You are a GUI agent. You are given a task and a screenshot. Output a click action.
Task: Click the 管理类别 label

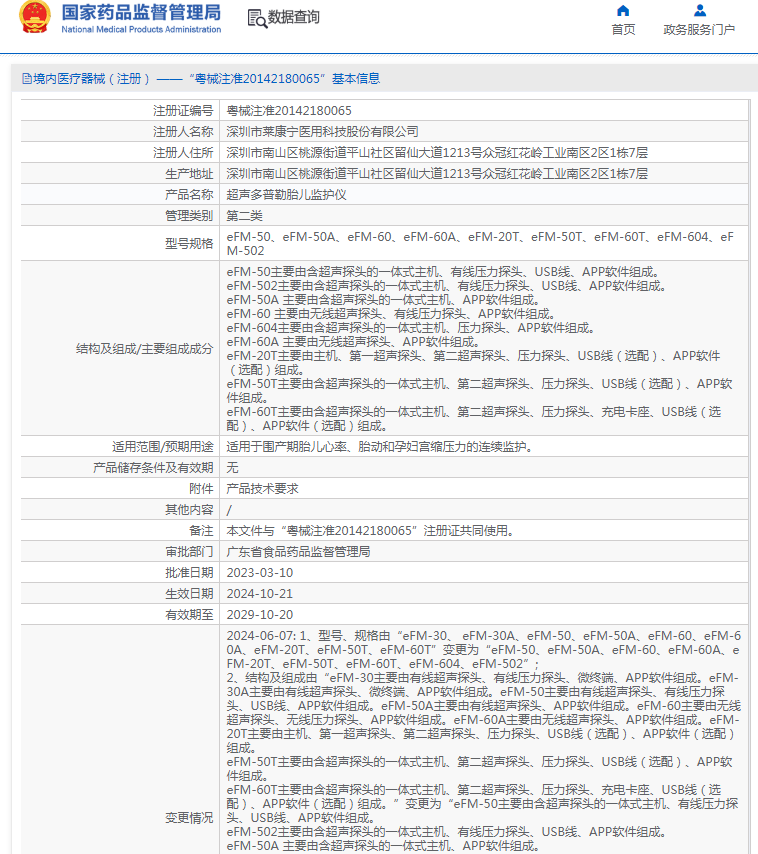point(189,216)
